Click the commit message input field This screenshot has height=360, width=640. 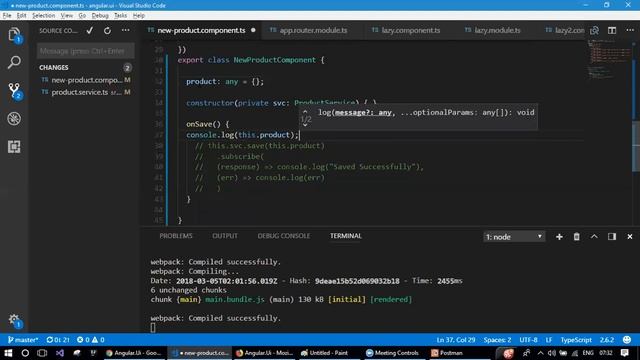click(85, 51)
